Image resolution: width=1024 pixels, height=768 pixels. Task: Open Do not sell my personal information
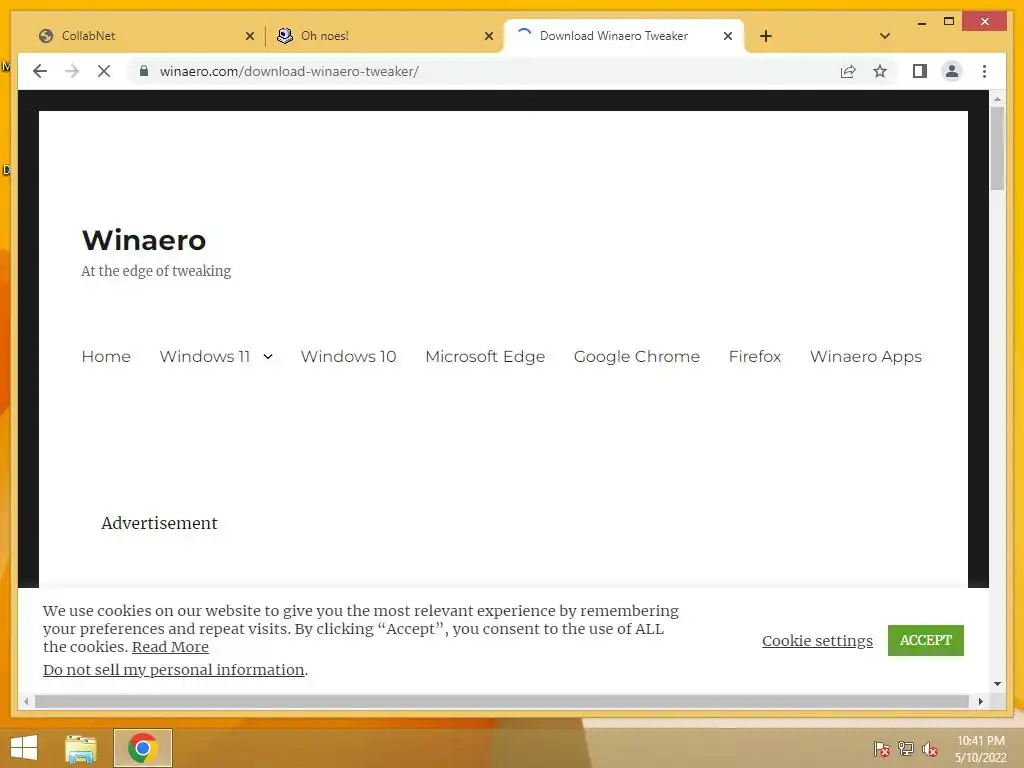174,670
